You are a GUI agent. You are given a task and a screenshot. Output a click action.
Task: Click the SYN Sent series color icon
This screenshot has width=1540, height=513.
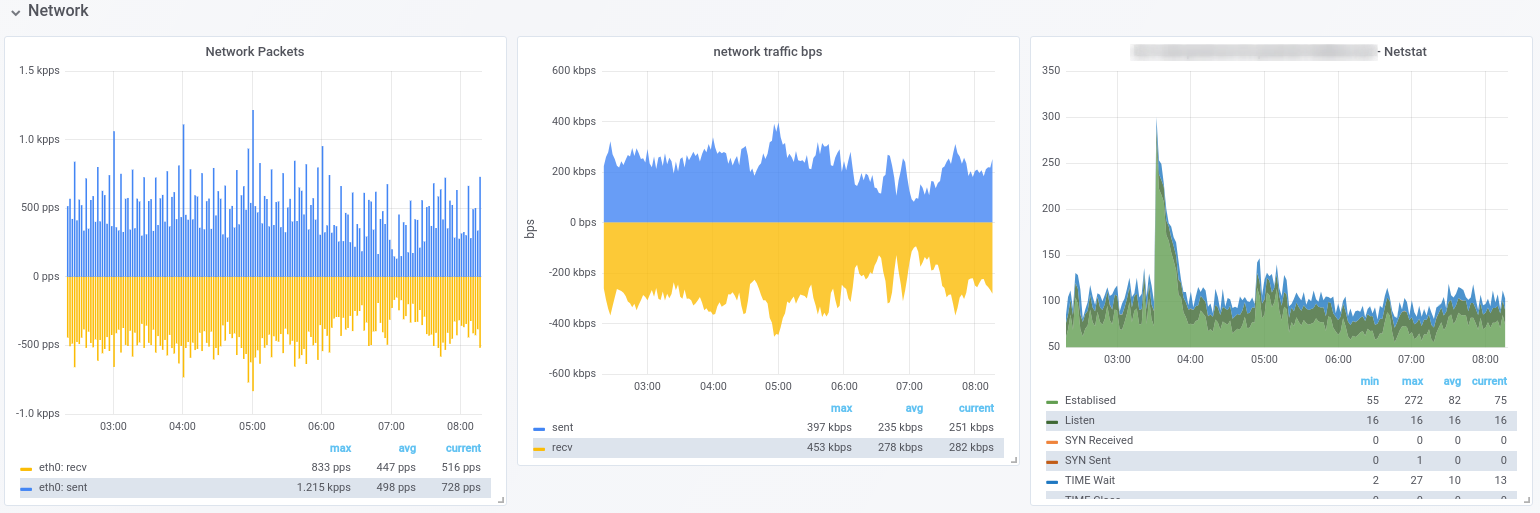click(1052, 461)
